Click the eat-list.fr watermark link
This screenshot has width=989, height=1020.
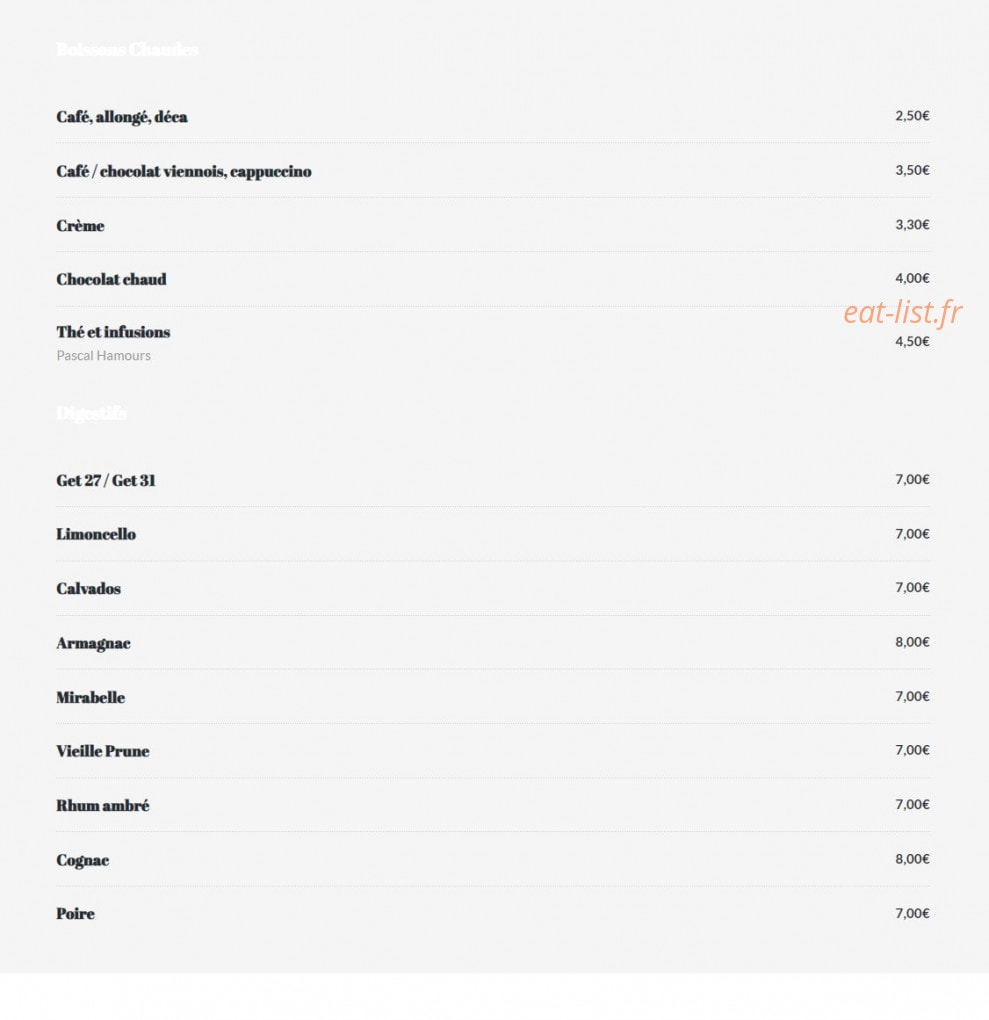click(902, 312)
